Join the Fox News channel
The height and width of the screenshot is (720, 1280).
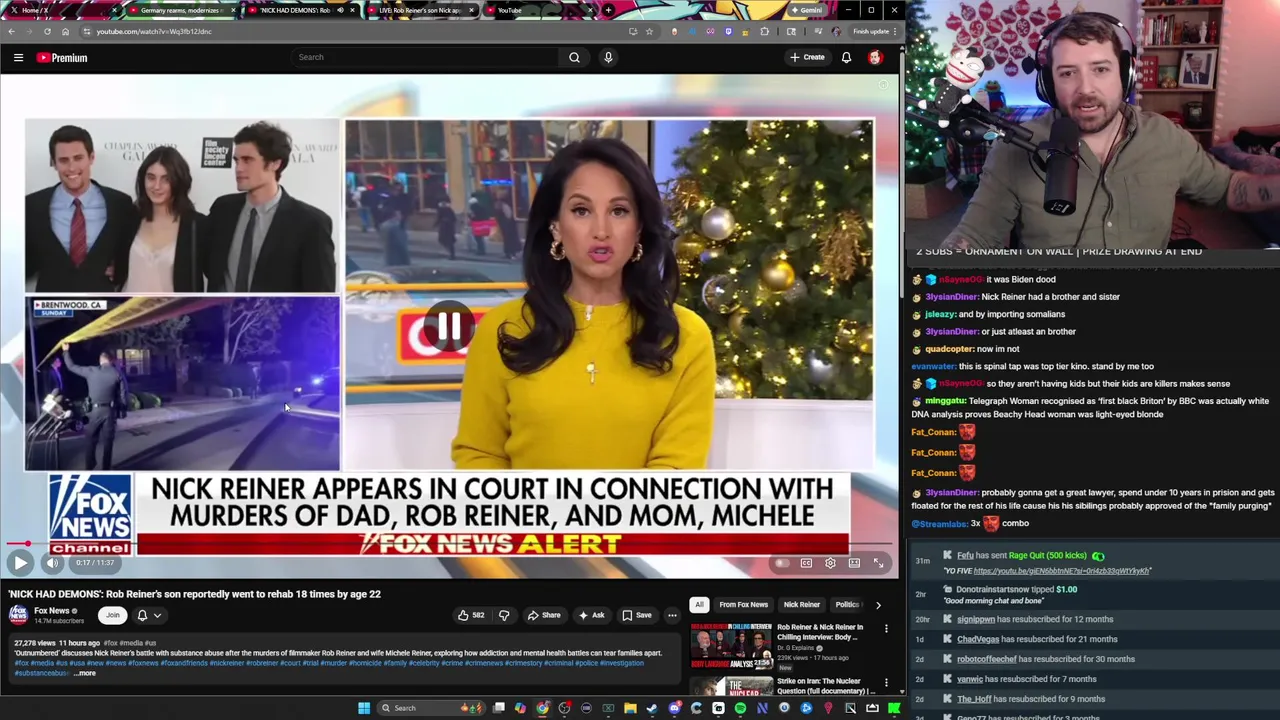113,615
